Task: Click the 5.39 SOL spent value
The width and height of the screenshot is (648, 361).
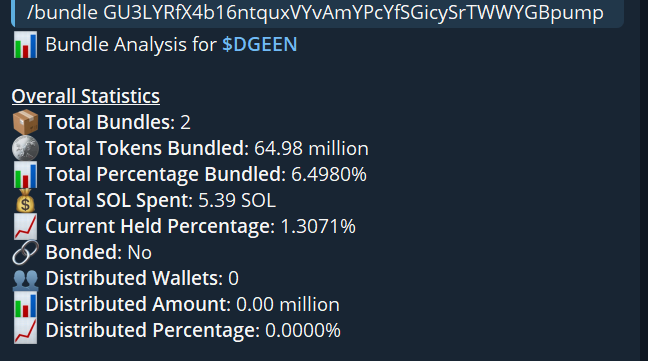Action: pos(237,201)
